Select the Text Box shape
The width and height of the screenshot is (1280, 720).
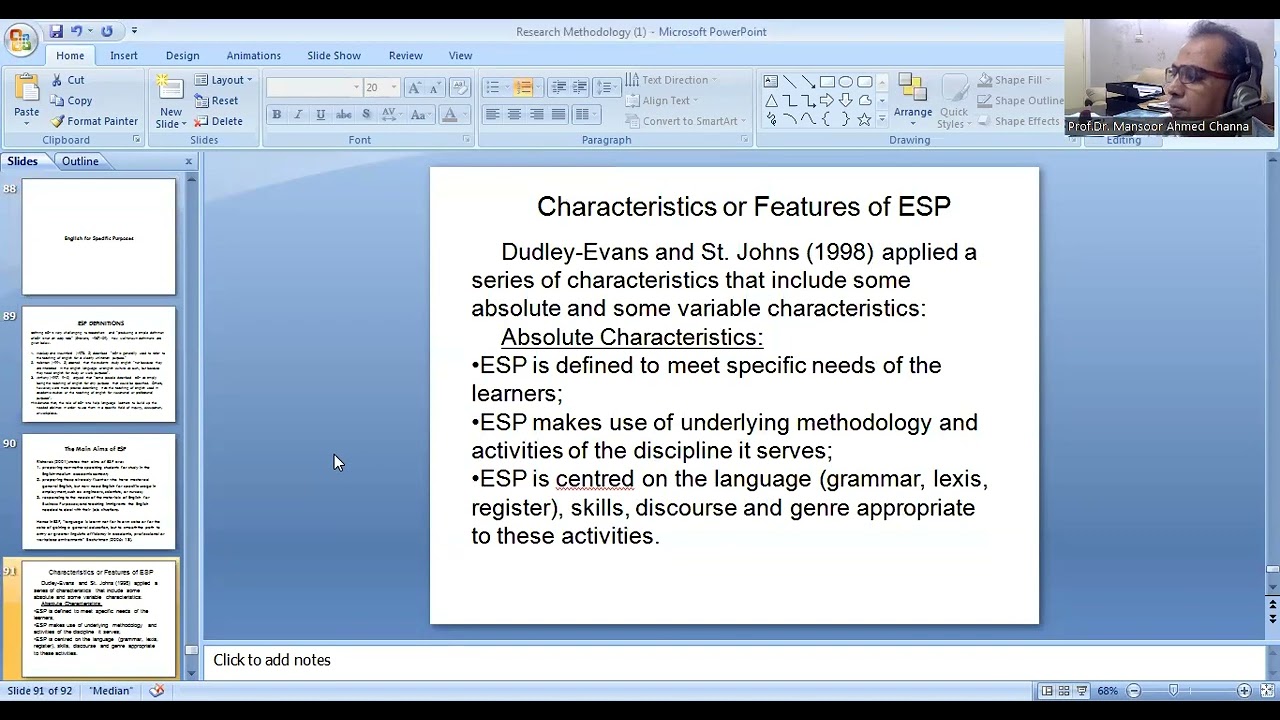(x=770, y=81)
